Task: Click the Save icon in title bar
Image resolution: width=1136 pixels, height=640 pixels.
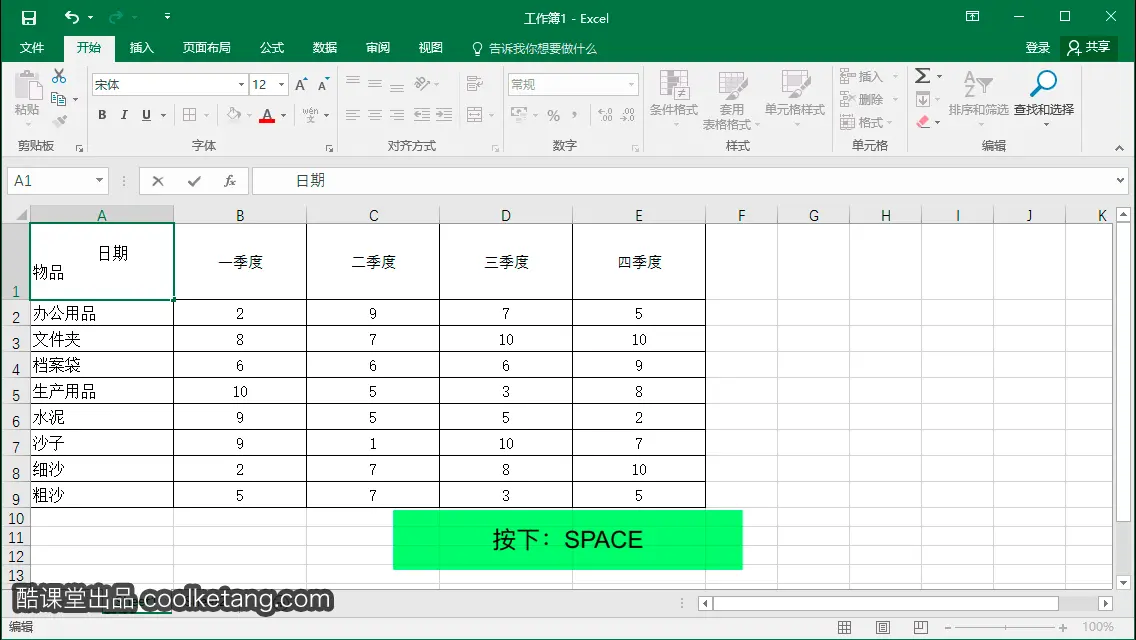Action: (29, 17)
